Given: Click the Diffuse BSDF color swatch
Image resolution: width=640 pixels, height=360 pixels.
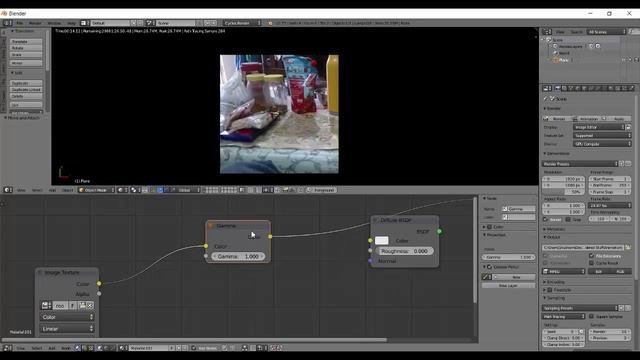Looking at the screenshot, I should [x=382, y=241].
